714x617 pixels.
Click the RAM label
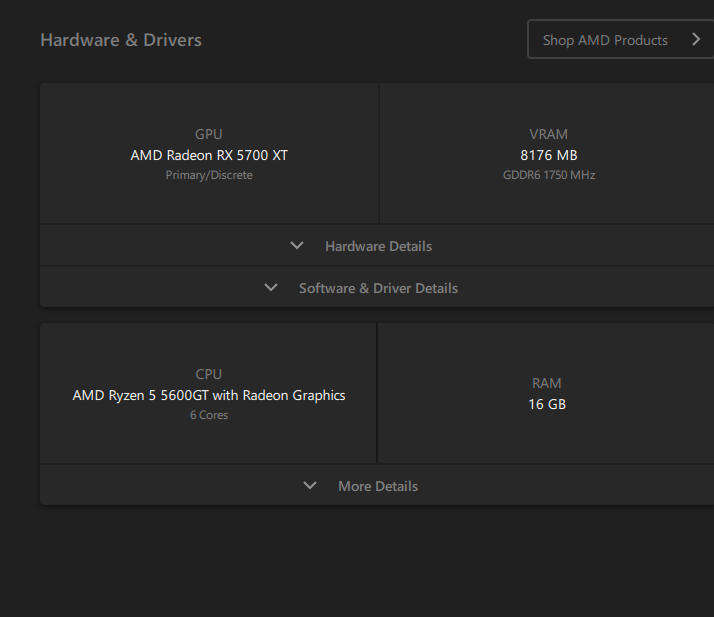click(546, 383)
